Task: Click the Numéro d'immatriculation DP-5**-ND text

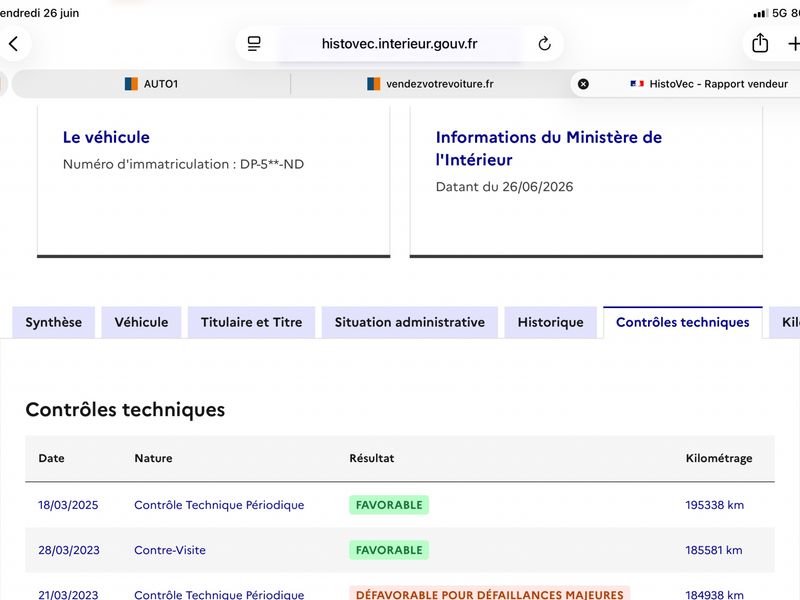Action: coord(183,164)
